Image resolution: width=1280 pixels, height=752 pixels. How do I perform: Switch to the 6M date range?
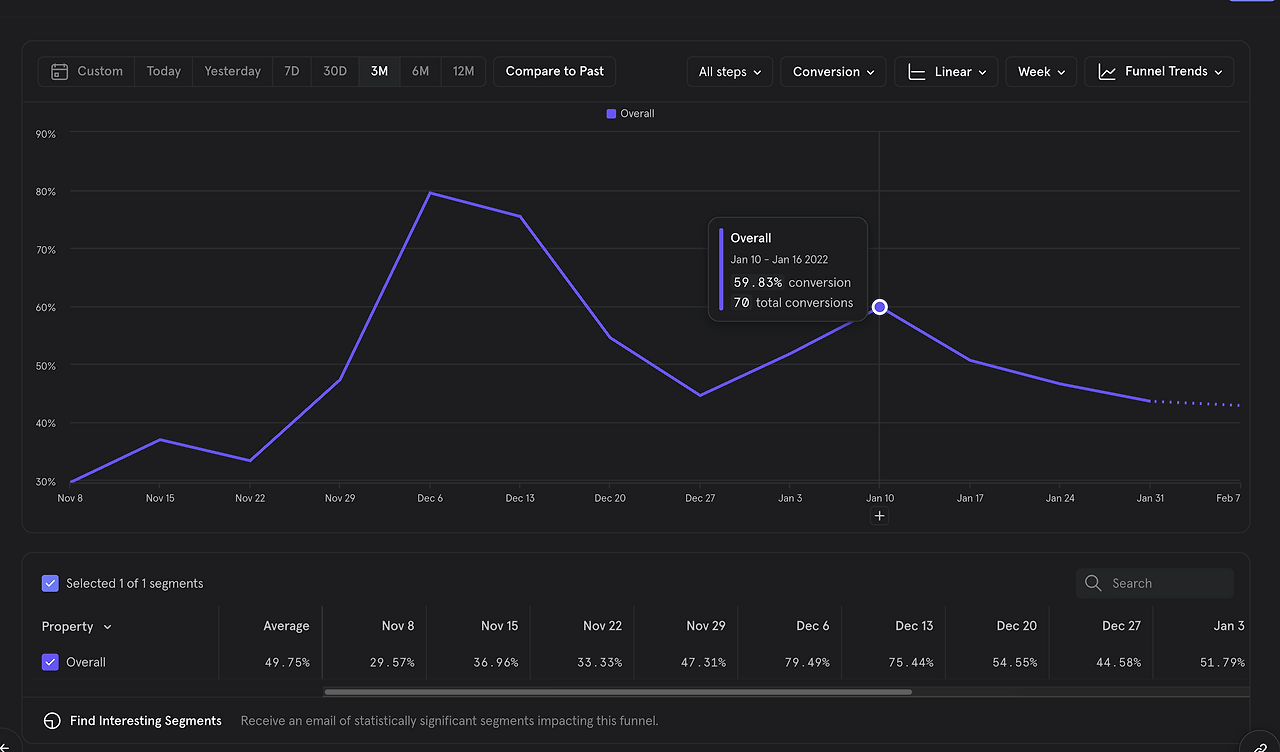click(x=420, y=72)
